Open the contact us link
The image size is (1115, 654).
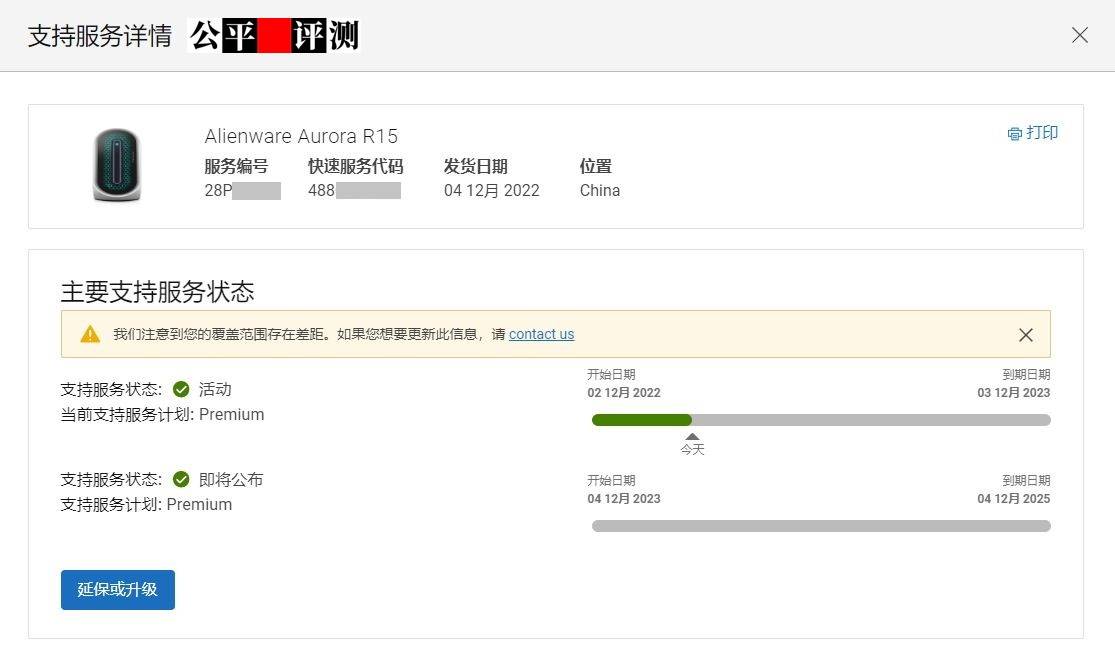coord(541,334)
